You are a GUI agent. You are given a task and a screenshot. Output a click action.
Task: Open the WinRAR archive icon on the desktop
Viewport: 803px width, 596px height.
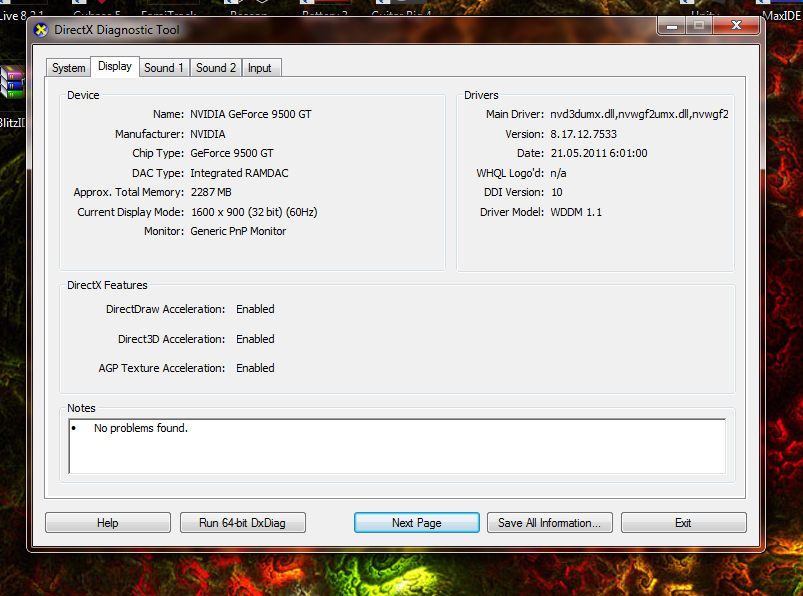[11, 83]
